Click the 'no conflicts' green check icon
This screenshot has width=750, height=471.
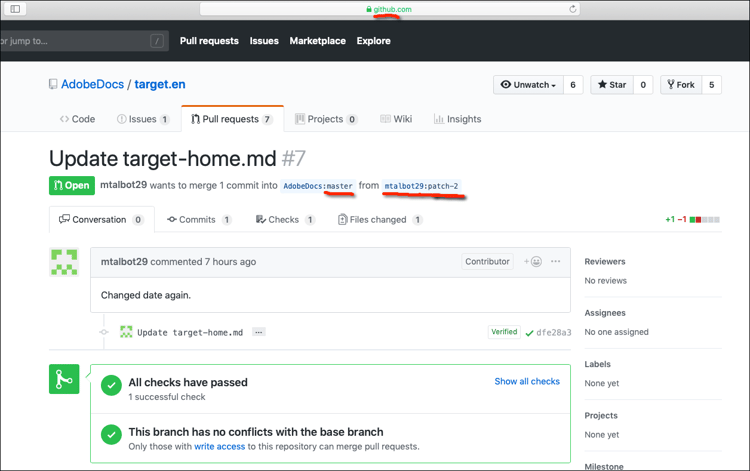[111, 435]
